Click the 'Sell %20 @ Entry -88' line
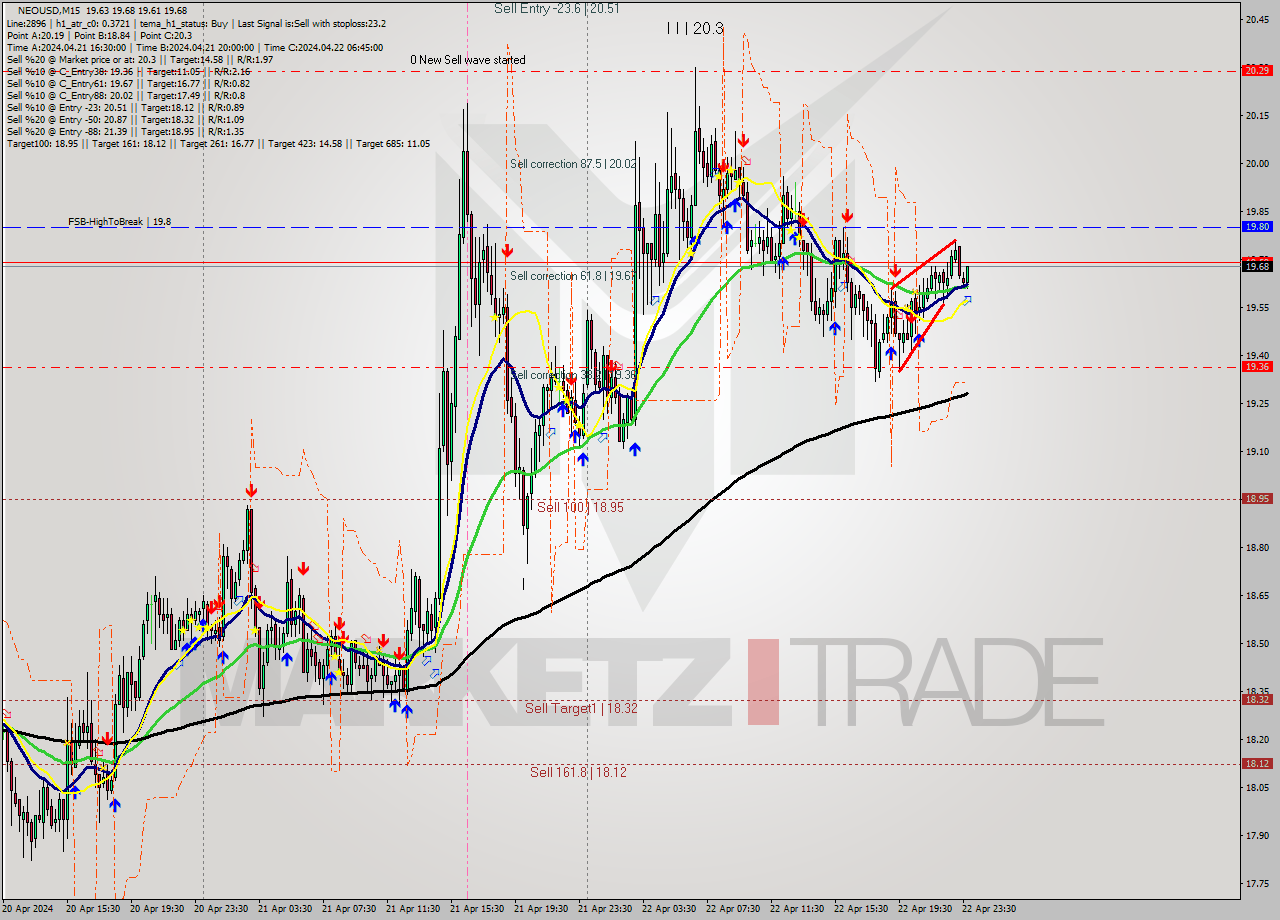Screen dimensions: 1280x920 [125, 131]
